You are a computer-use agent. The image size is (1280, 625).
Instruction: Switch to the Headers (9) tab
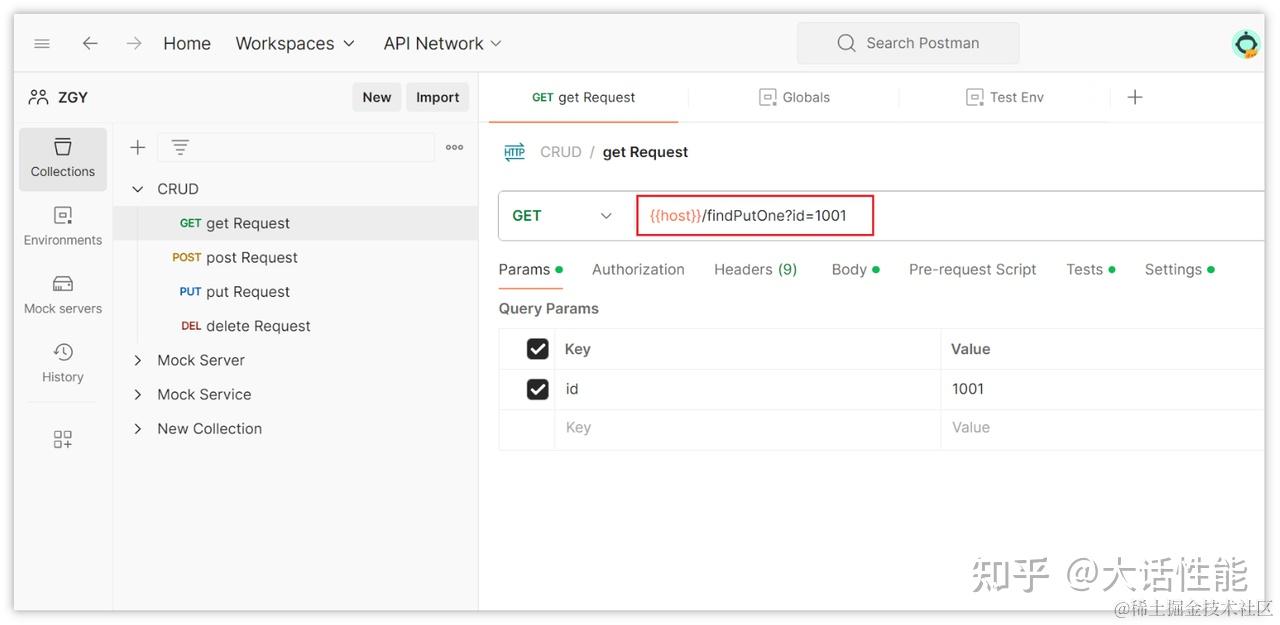755,269
